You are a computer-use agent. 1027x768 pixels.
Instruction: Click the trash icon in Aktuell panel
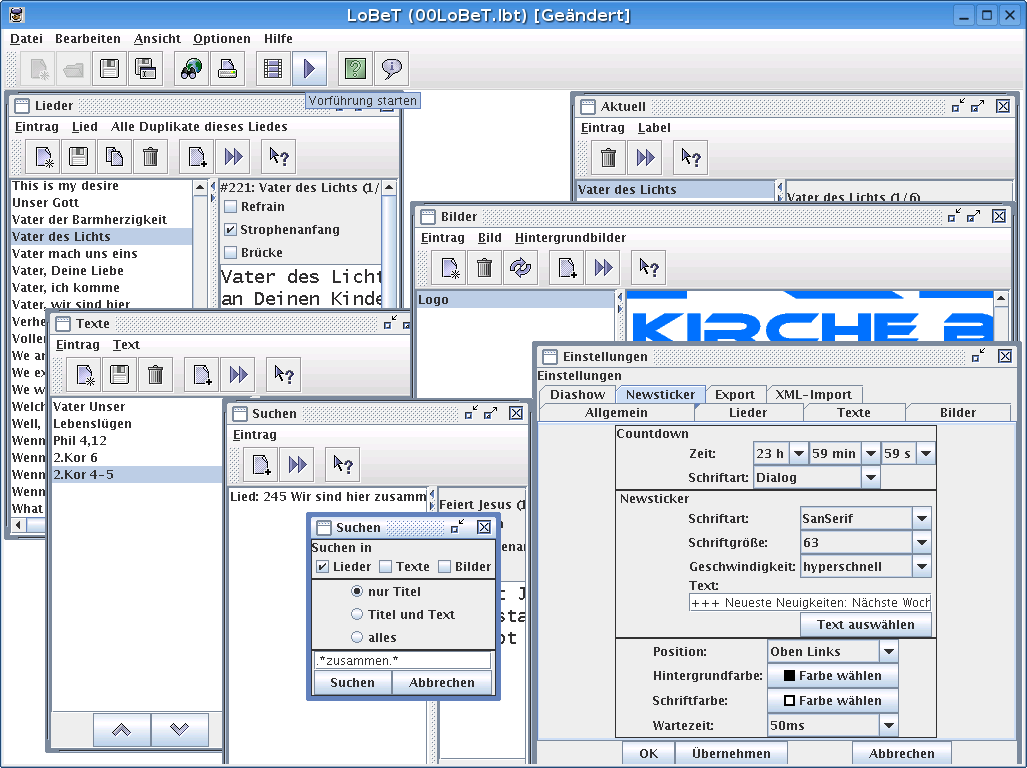click(x=608, y=157)
